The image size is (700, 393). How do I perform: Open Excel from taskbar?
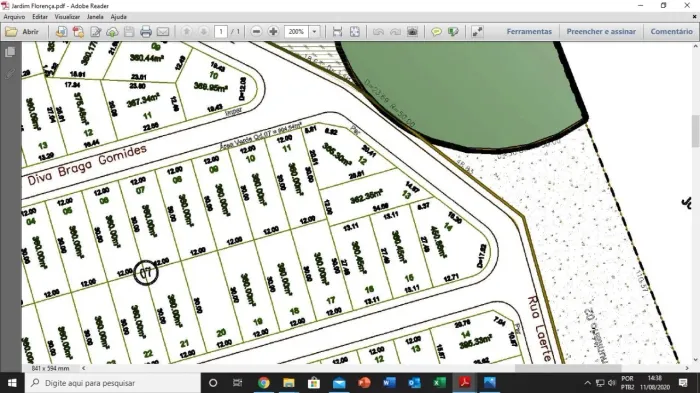coord(439,383)
